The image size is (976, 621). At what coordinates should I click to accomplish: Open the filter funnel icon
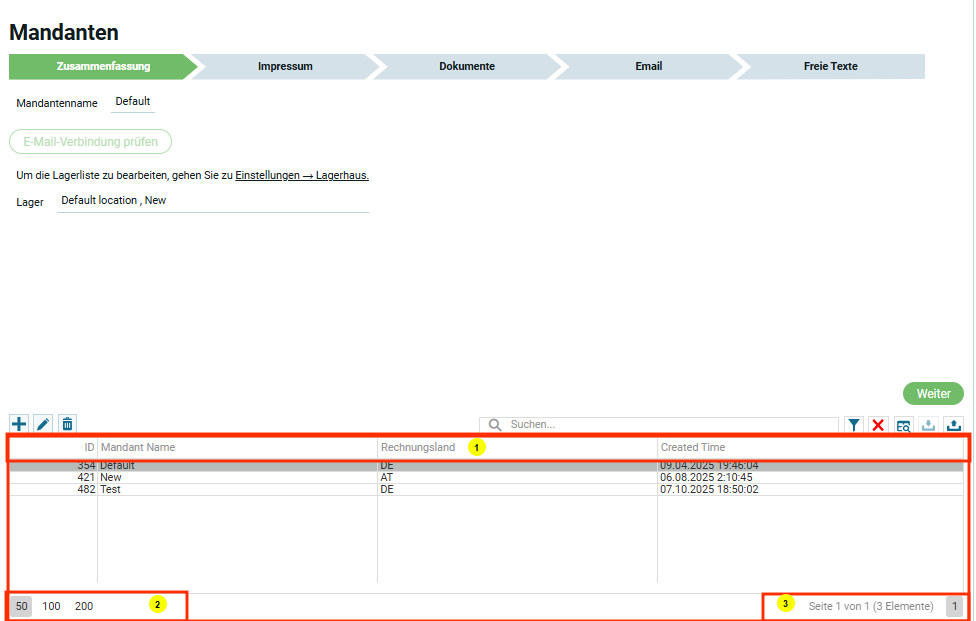(854, 425)
